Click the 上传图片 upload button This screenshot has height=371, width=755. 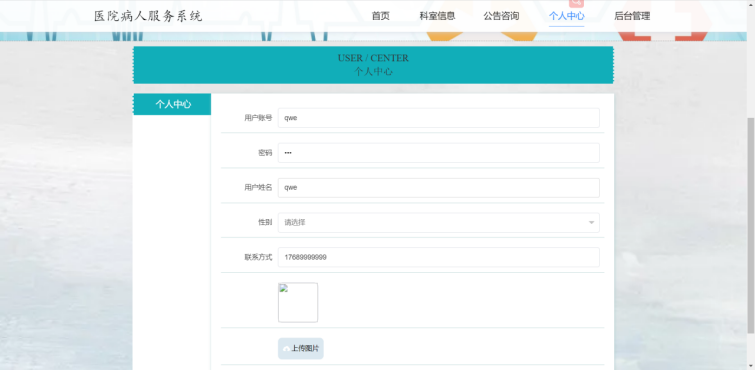point(300,348)
